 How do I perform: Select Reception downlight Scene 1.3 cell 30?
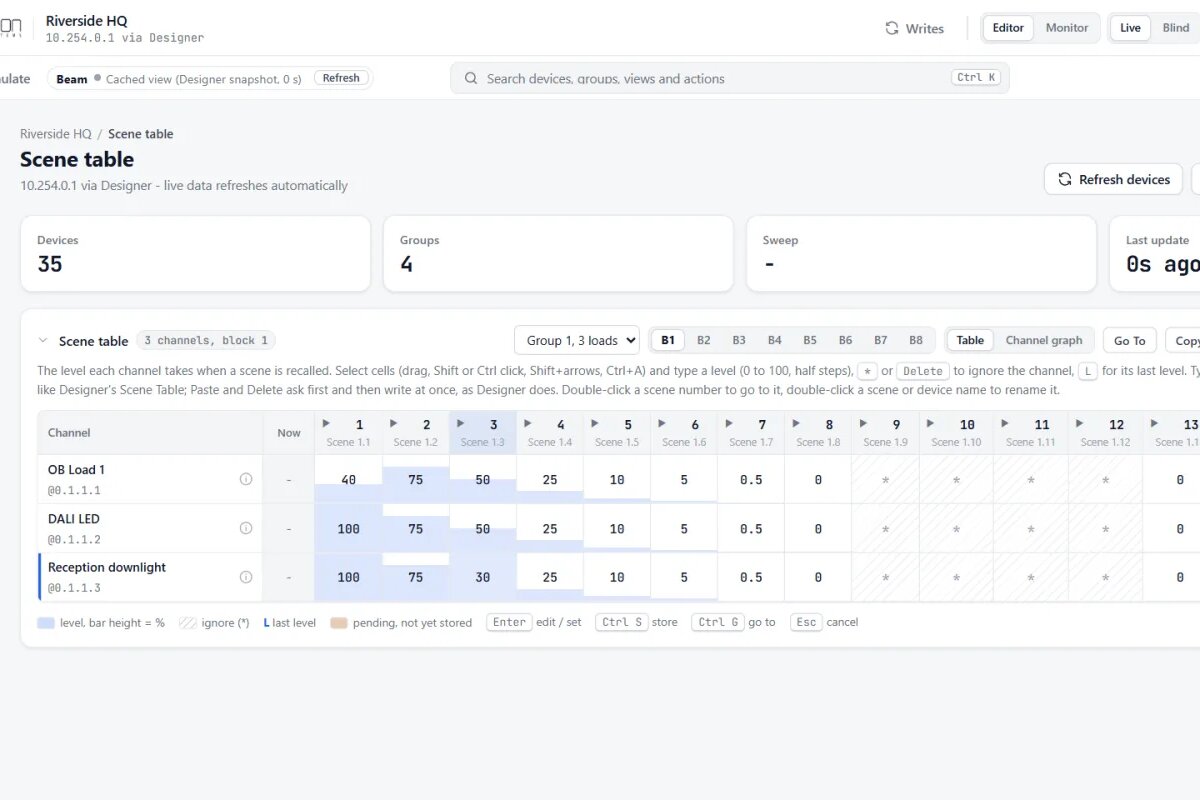[x=483, y=577]
